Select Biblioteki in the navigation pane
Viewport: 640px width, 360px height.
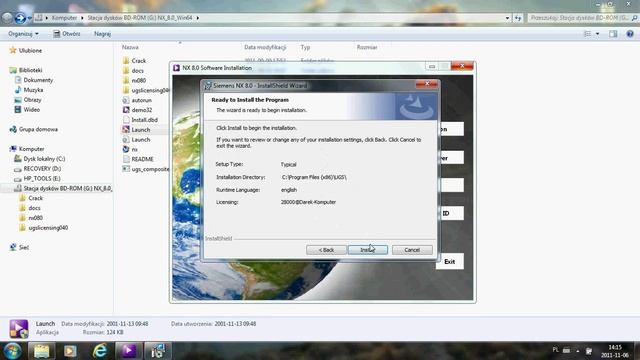tap(30, 70)
